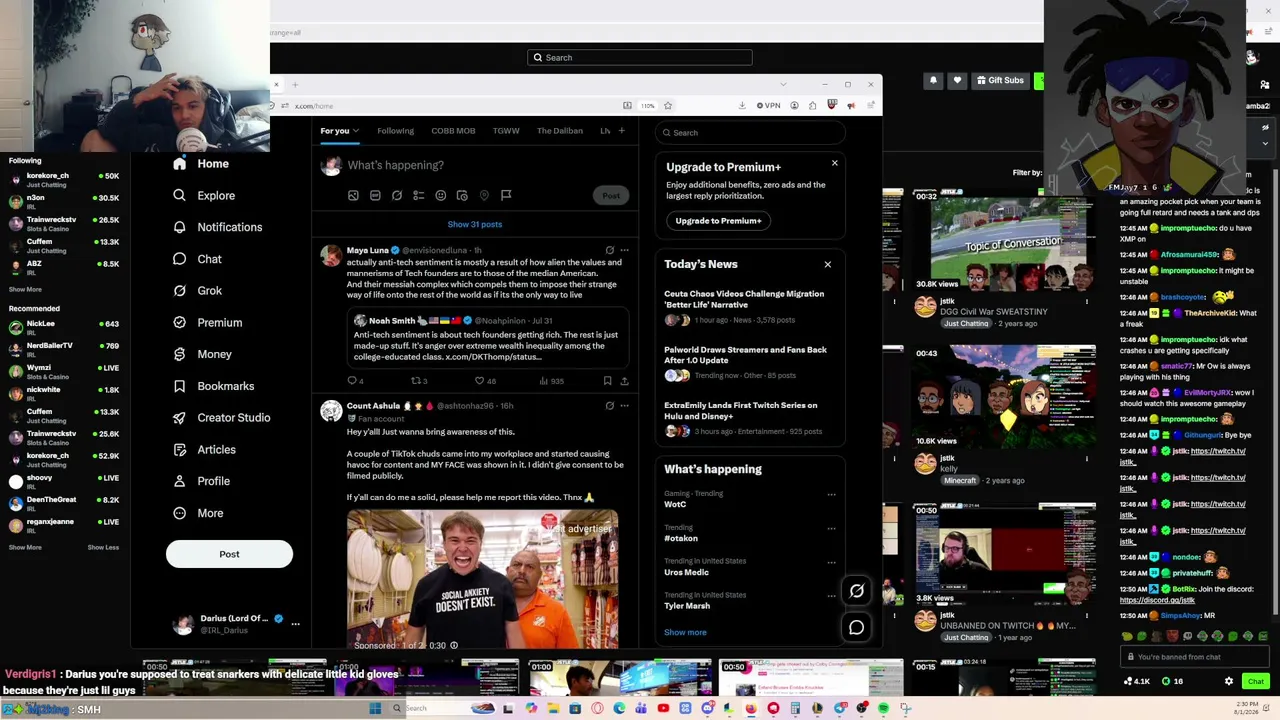Open more options on Count Ashula's post
This screenshot has width=1280, height=720.
click(624, 406)
